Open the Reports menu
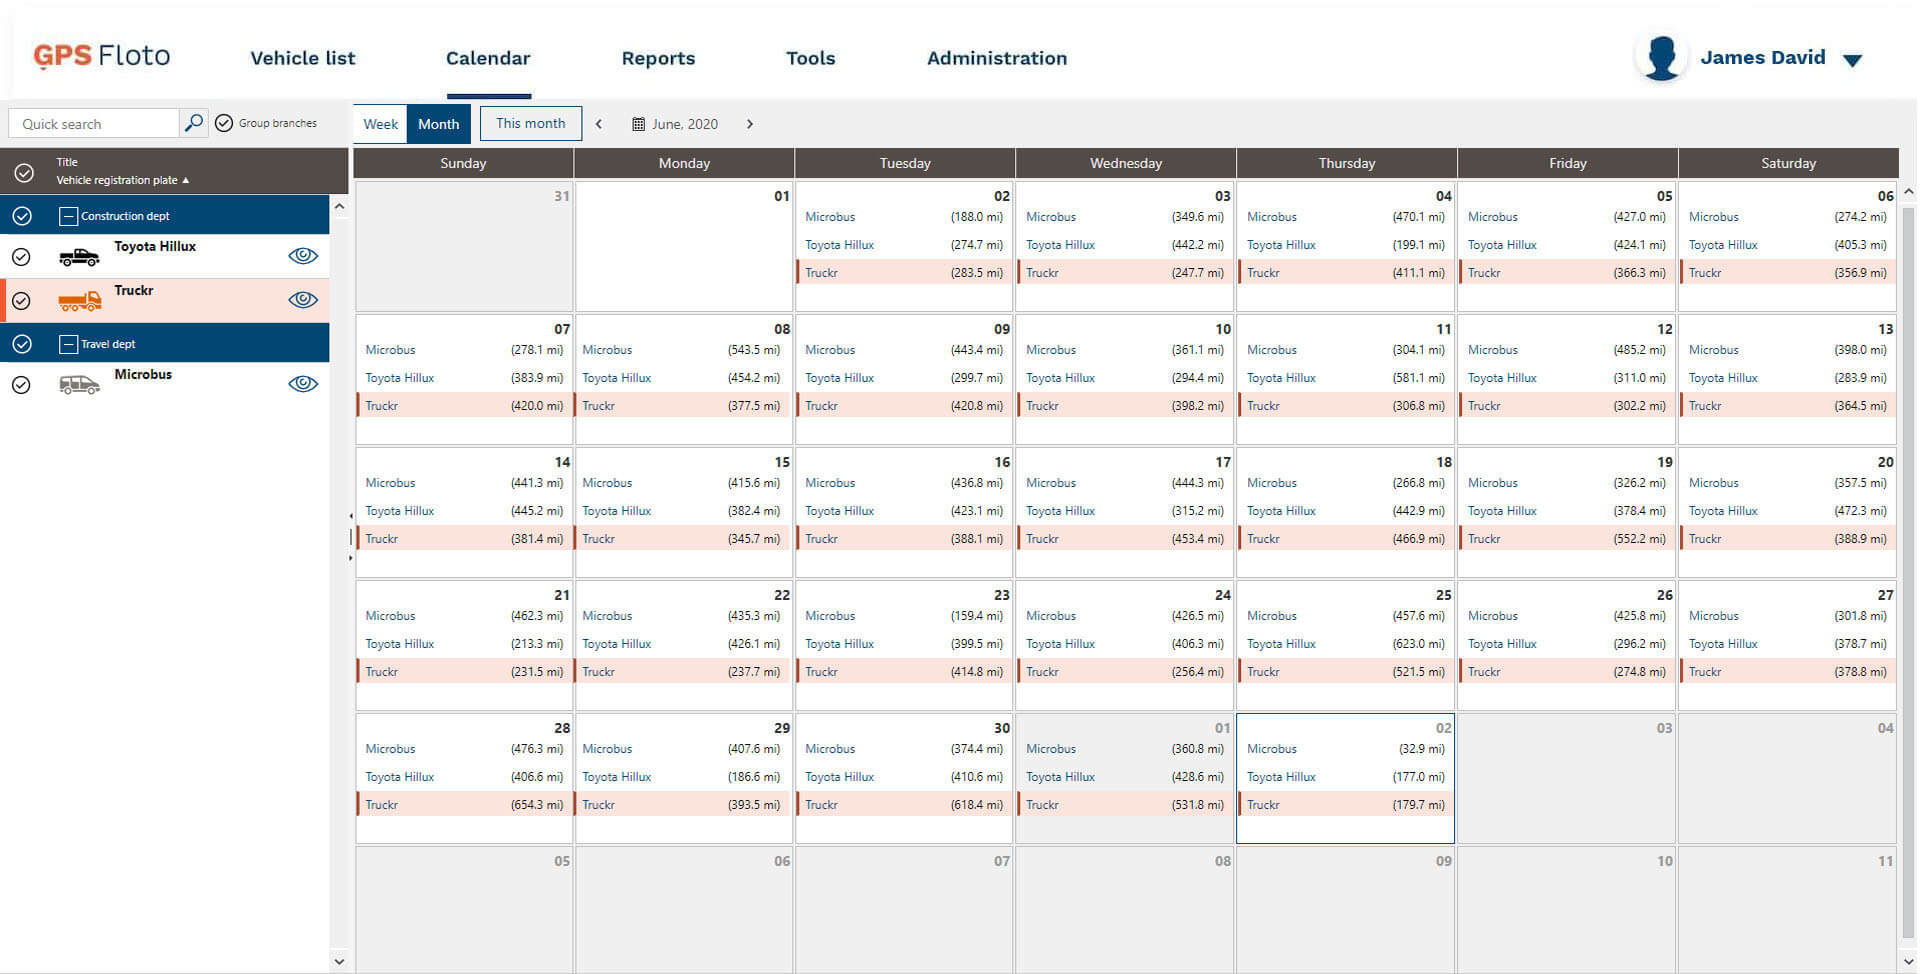The image size is (1920, 974). [x=658, y=58]
